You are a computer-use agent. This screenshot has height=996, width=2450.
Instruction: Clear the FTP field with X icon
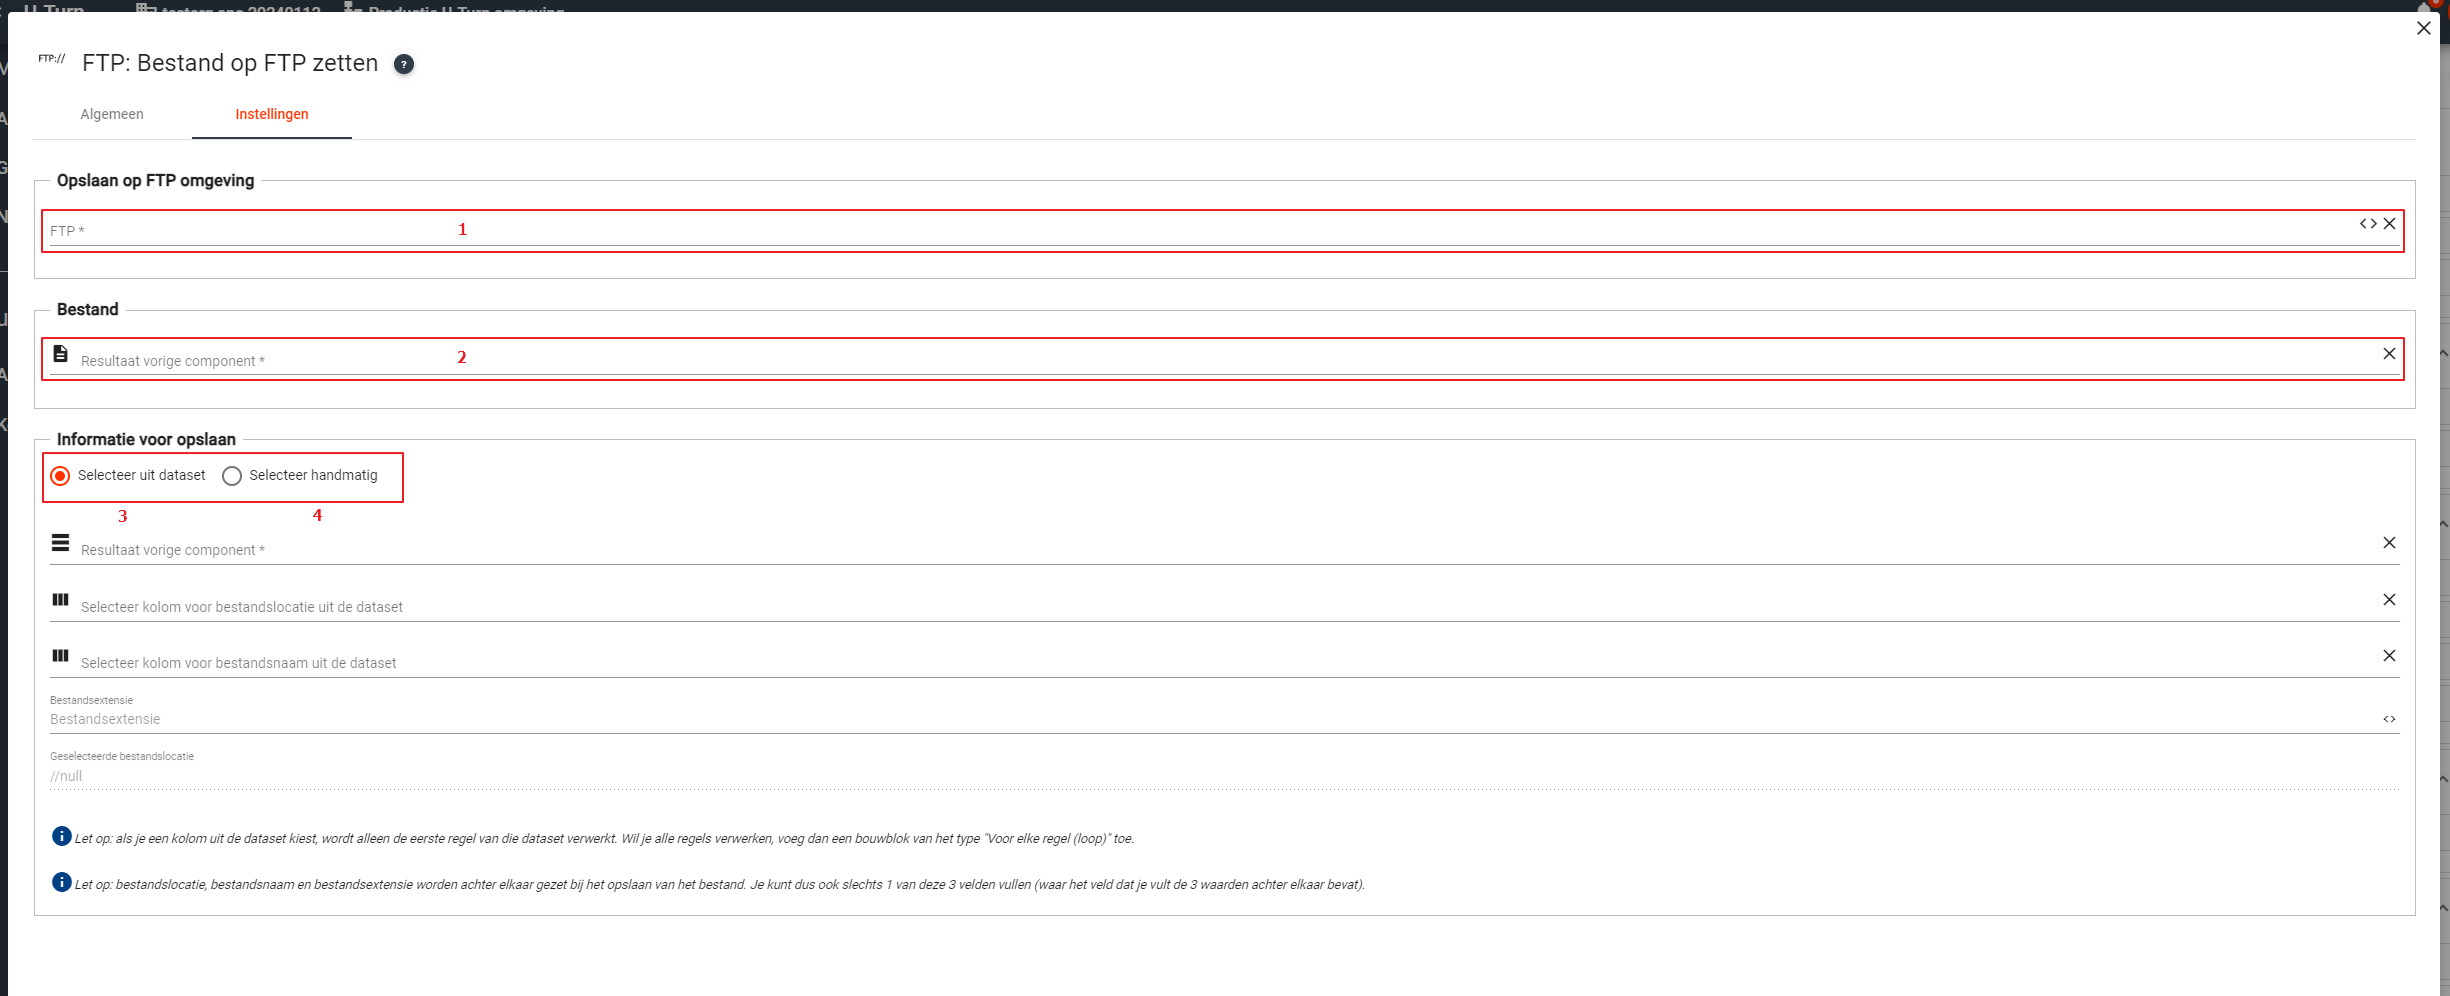click(x=2389, y=224)
